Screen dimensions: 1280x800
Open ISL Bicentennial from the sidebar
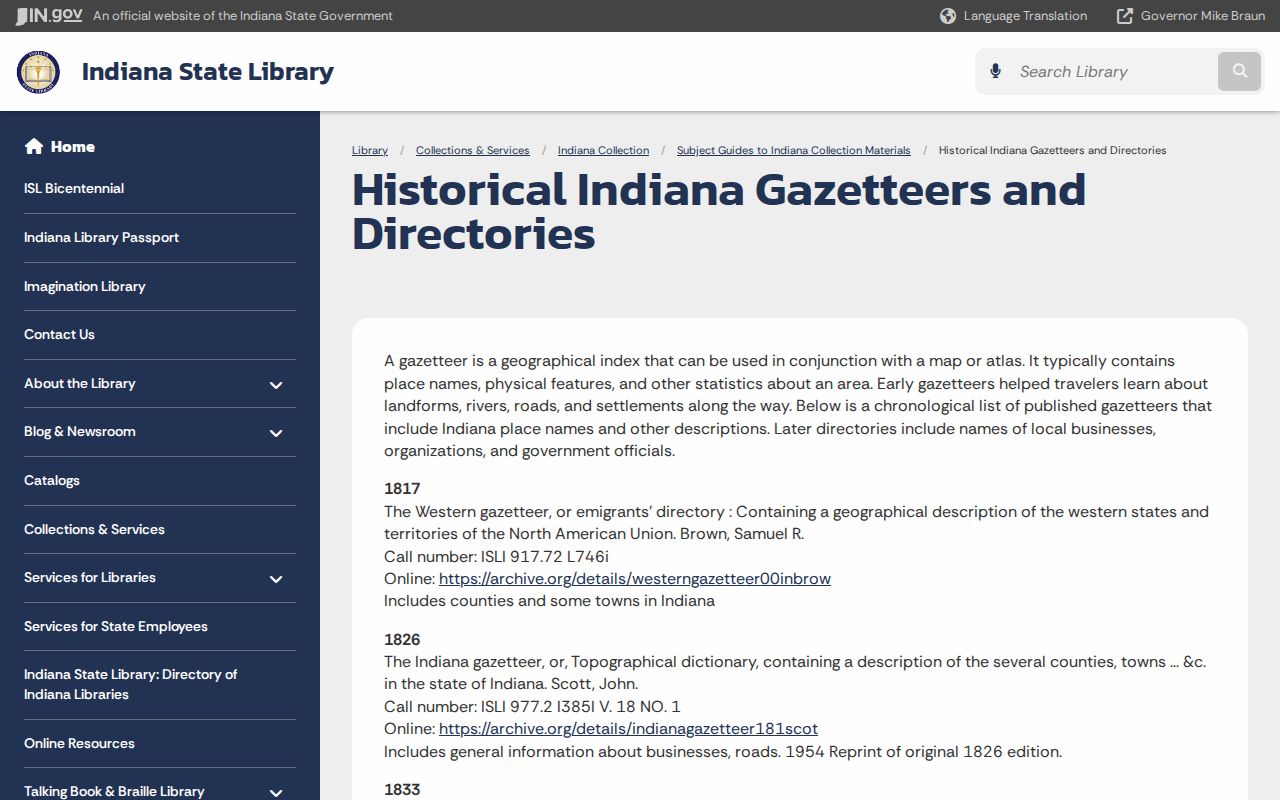(74, 188)
